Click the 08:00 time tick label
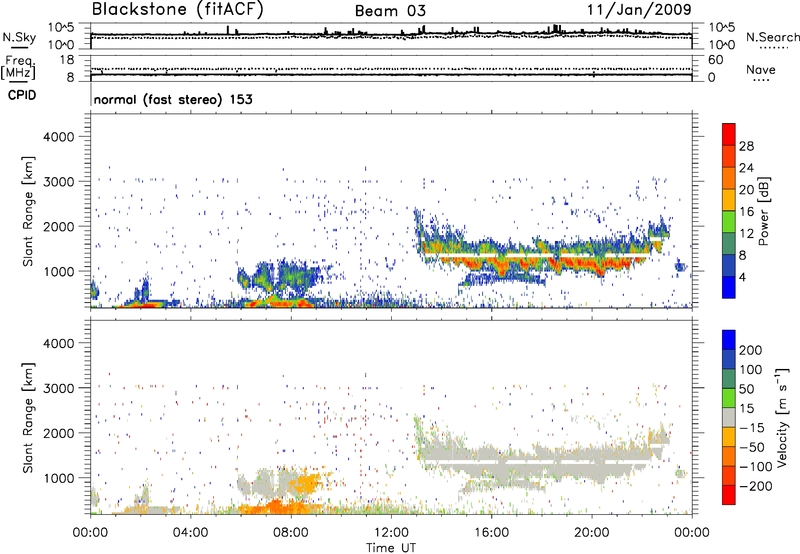This screenshot has width=800, height=554. pos(291,533)
